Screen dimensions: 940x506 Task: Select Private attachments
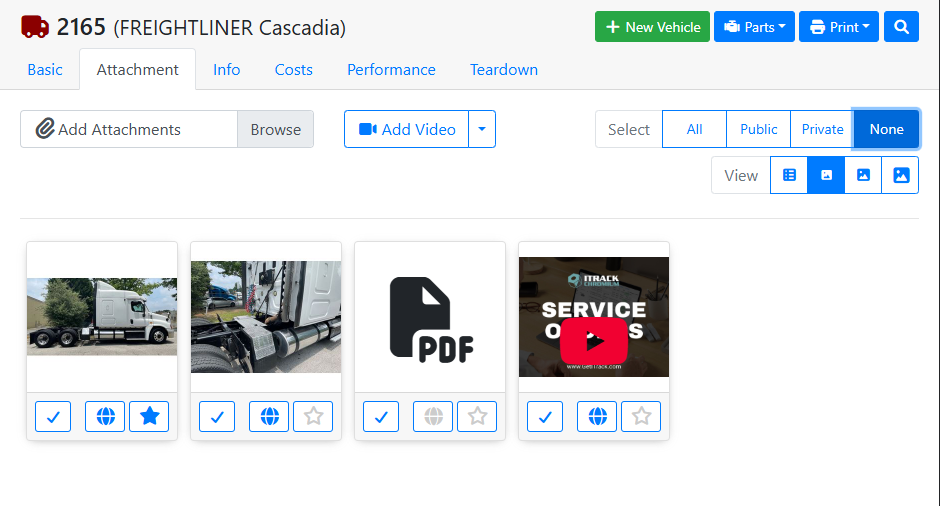[x=822, y=129]
